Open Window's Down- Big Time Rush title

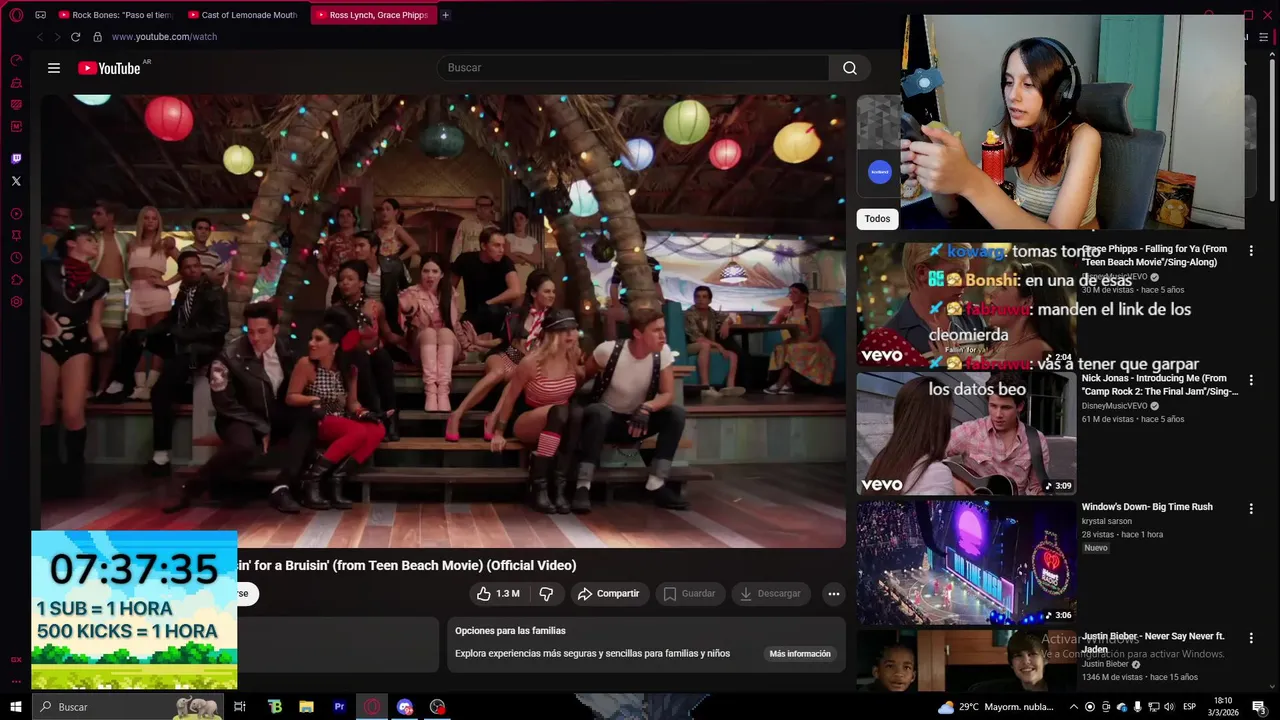click(x=1147, y=507)
